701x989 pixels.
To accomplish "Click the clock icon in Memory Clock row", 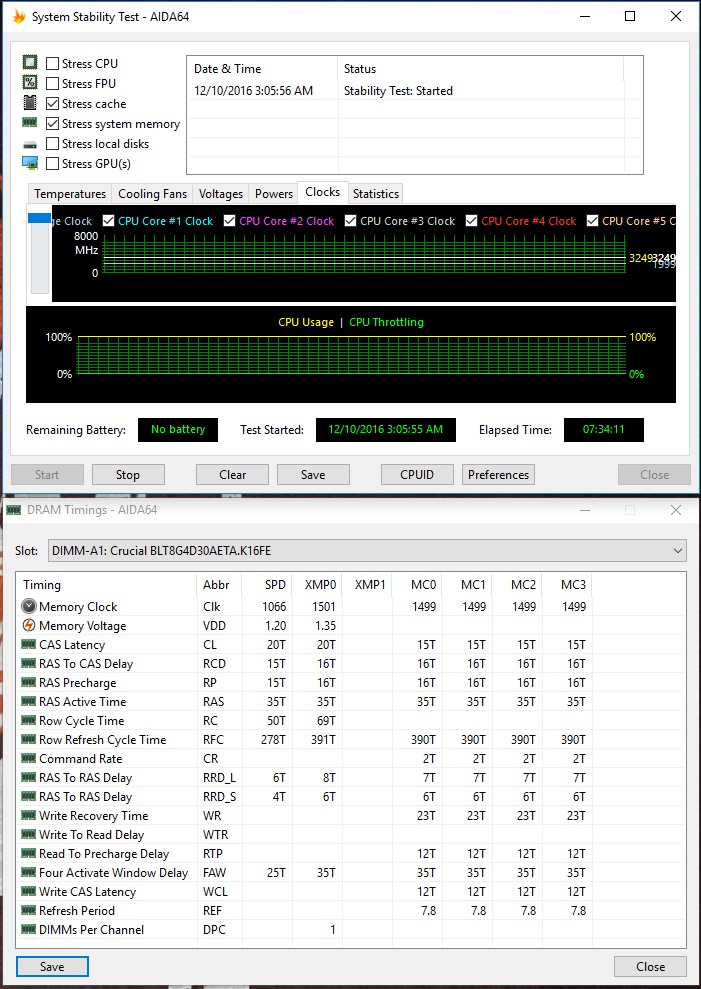I will point(28,606).
